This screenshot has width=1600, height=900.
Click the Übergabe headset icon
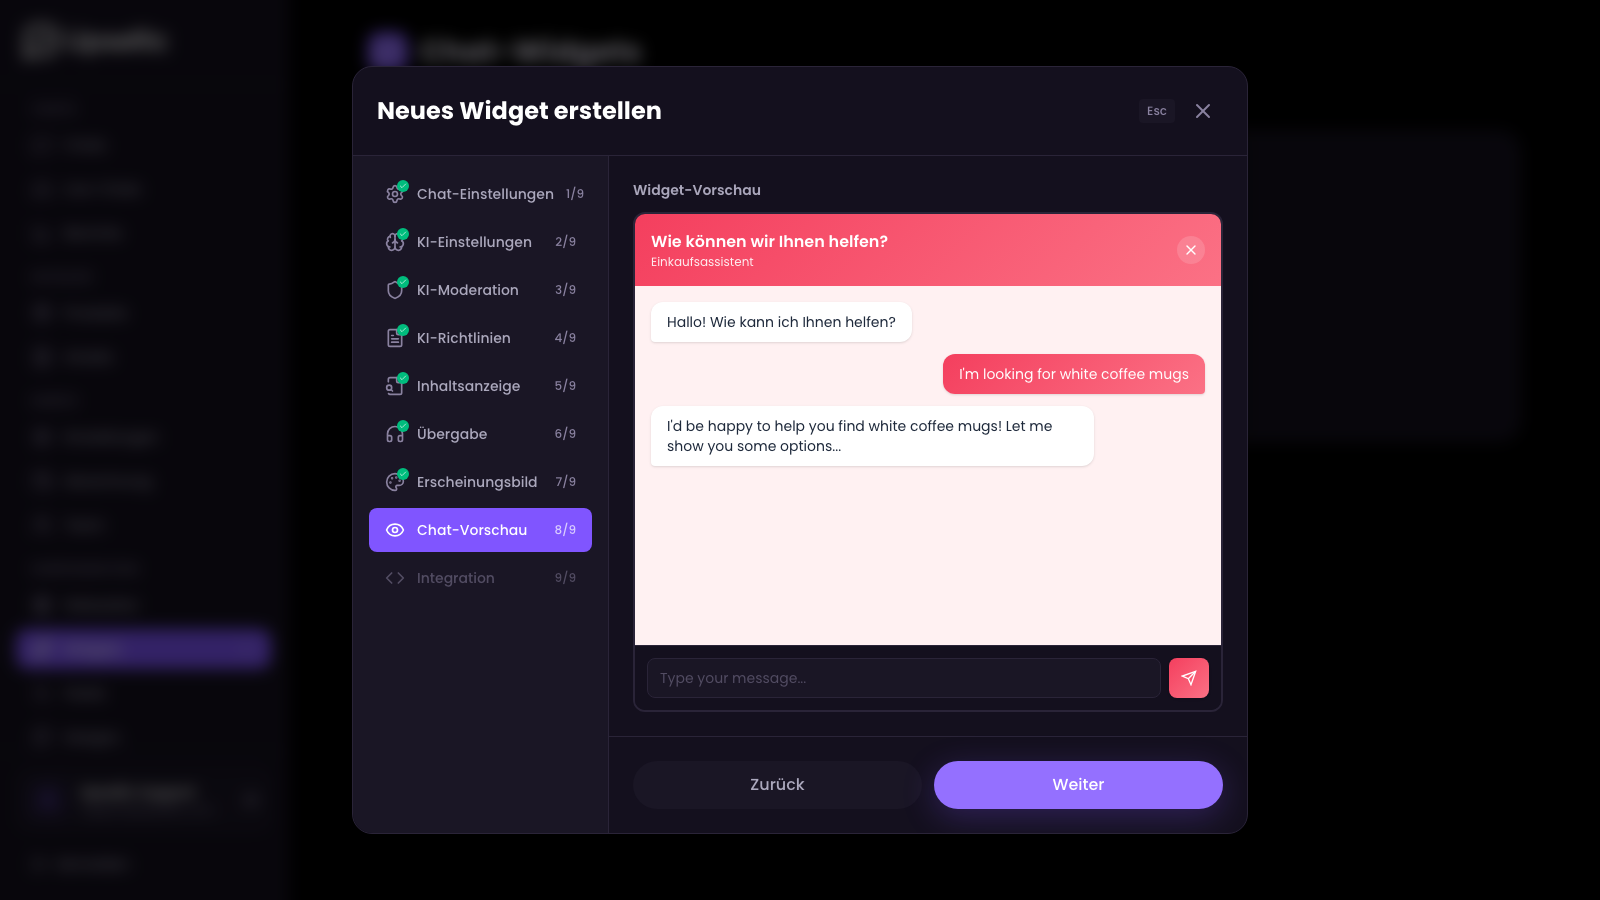pos(395,434)
